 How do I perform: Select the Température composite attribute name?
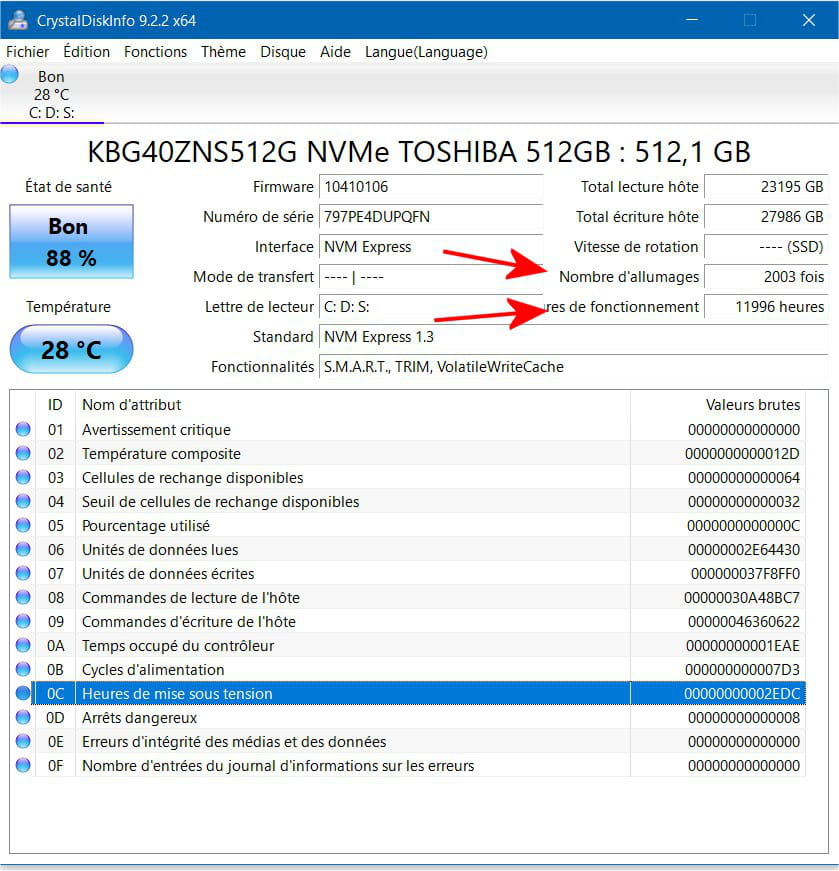point(161,454)
